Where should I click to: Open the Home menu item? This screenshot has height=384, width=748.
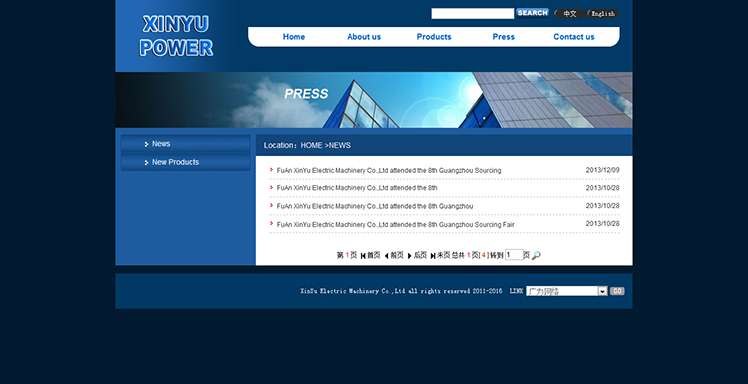coord(294,37)
